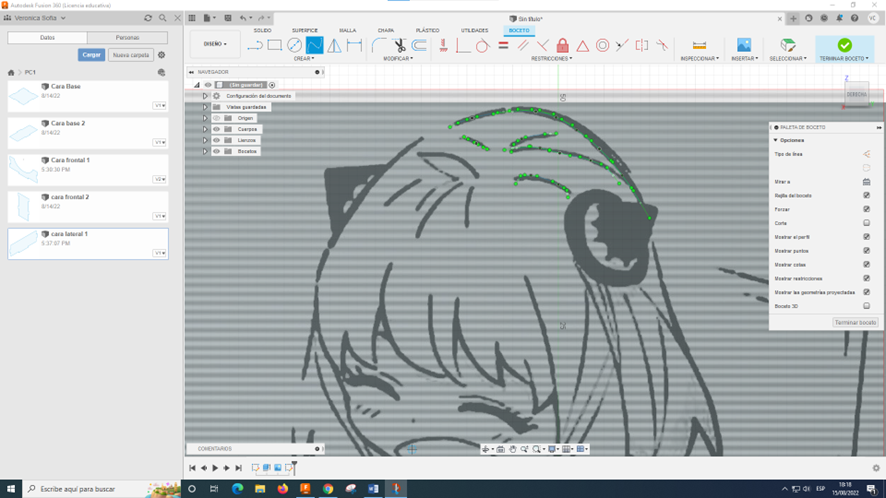Click the Look At icon in sketch palette

click(866, 182)
